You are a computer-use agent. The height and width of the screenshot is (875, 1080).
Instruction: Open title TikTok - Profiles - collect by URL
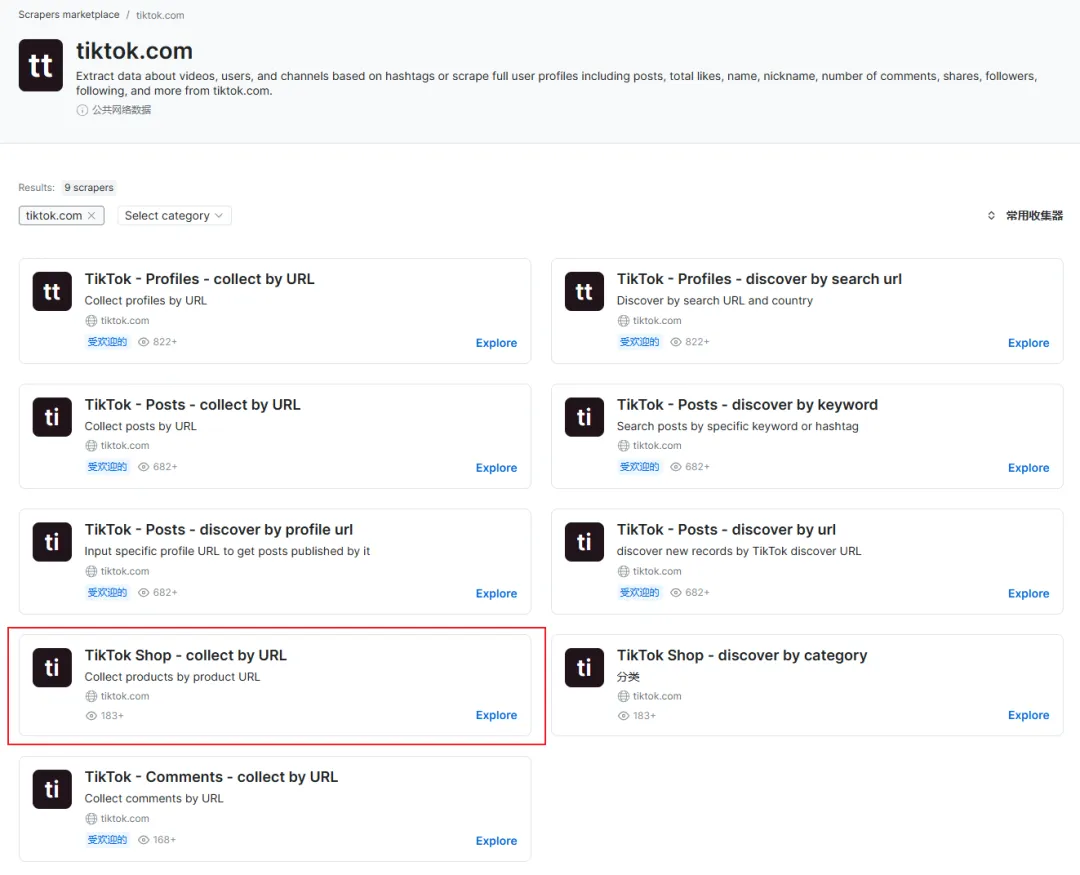[x=199, y=279]
